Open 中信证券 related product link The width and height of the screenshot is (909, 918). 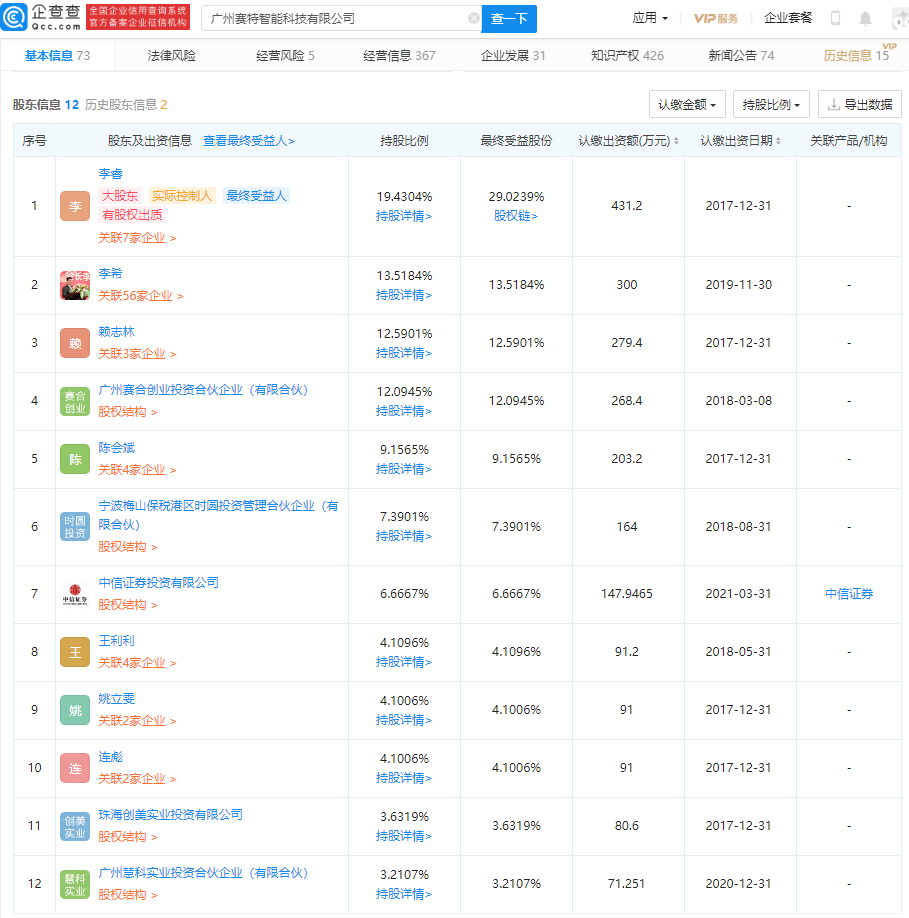pos(849,594)
